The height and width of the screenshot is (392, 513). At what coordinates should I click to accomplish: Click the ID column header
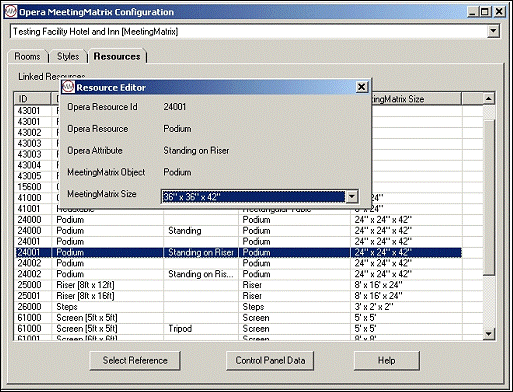[x=32, y=99]
